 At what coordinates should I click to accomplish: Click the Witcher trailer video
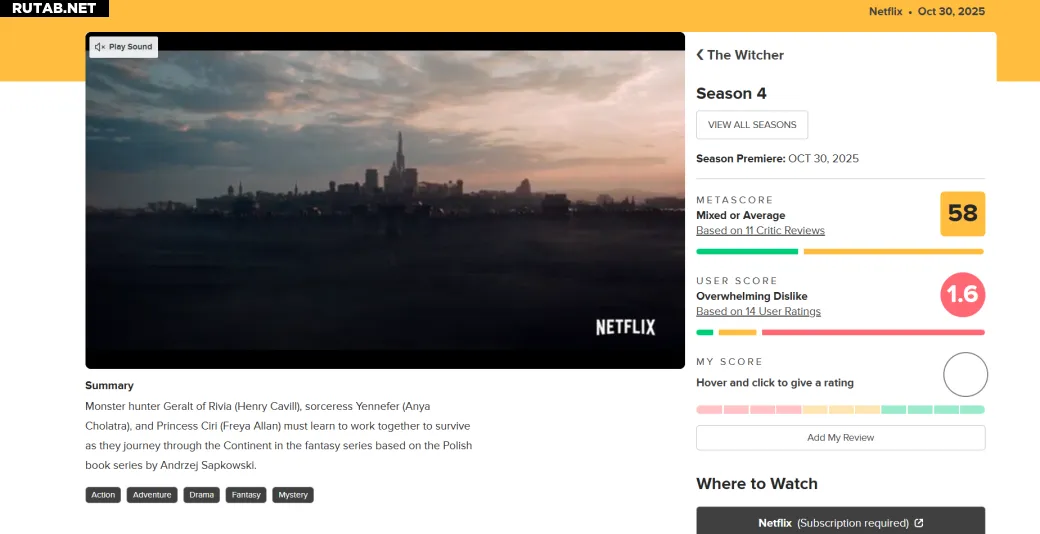click(385, 200)
